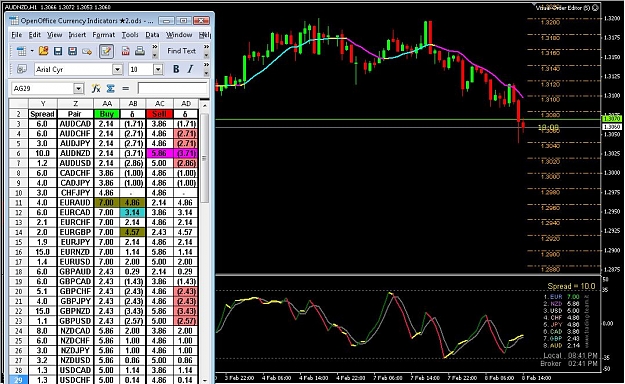Click the vertical scrollbar up arrow

tap(204, 106)
